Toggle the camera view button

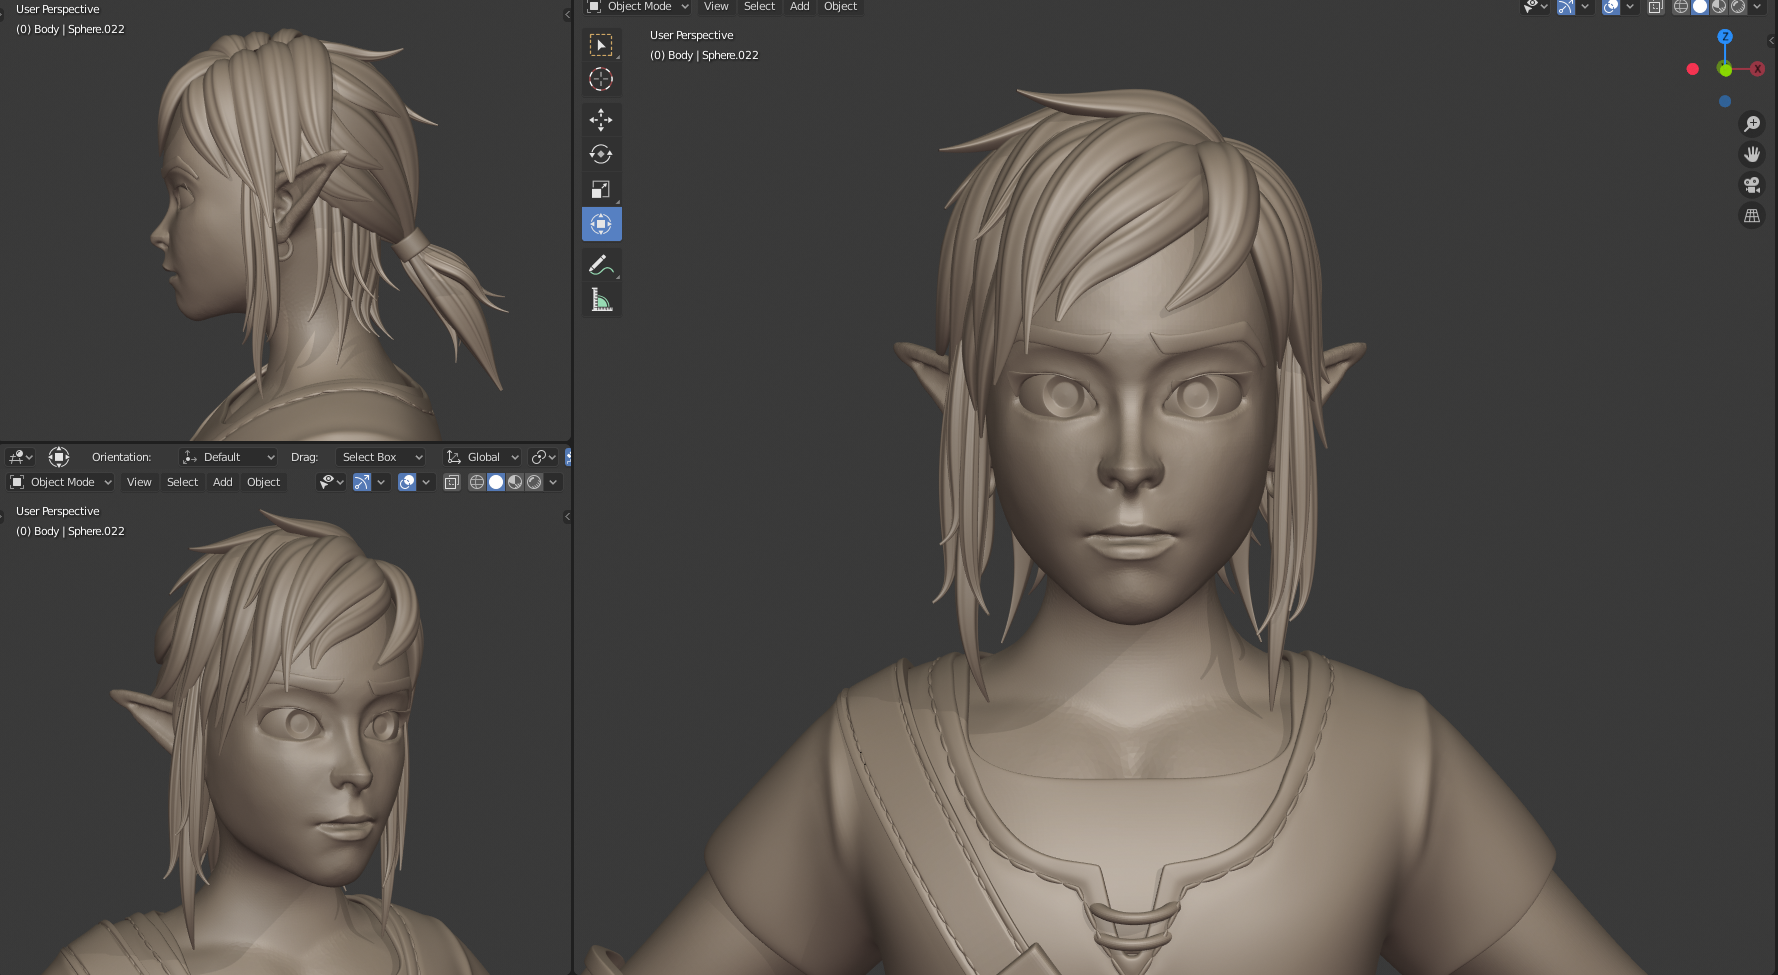1752,185
